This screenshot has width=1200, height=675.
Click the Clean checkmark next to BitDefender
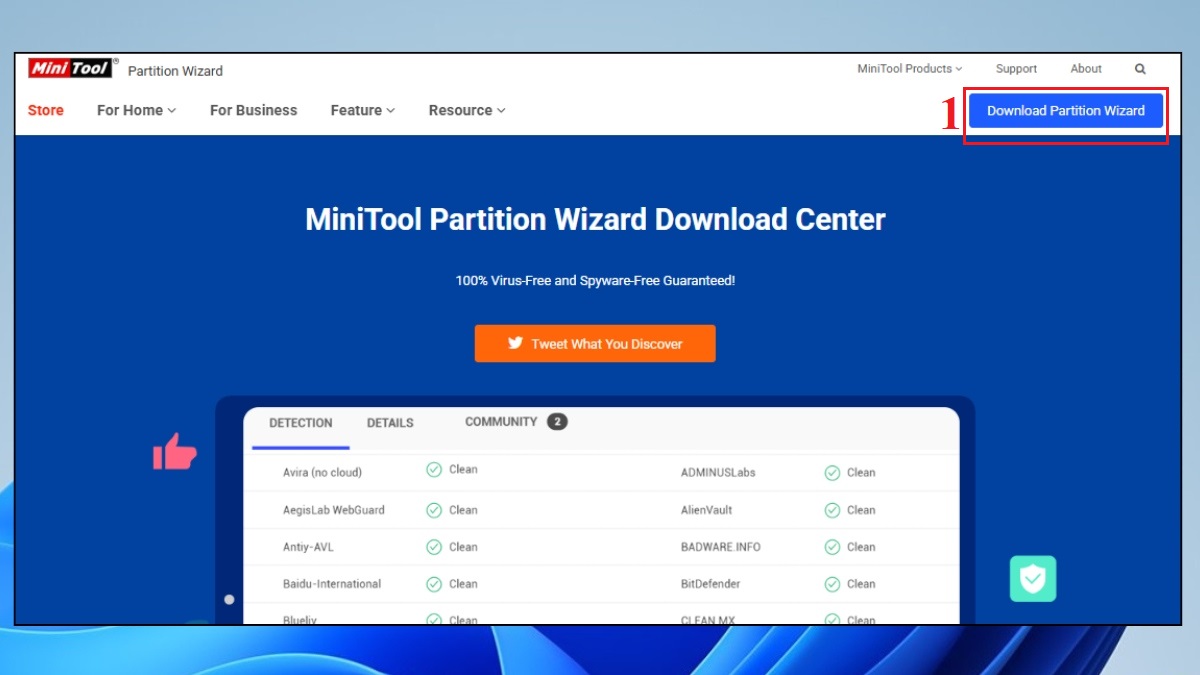[832, 584]
